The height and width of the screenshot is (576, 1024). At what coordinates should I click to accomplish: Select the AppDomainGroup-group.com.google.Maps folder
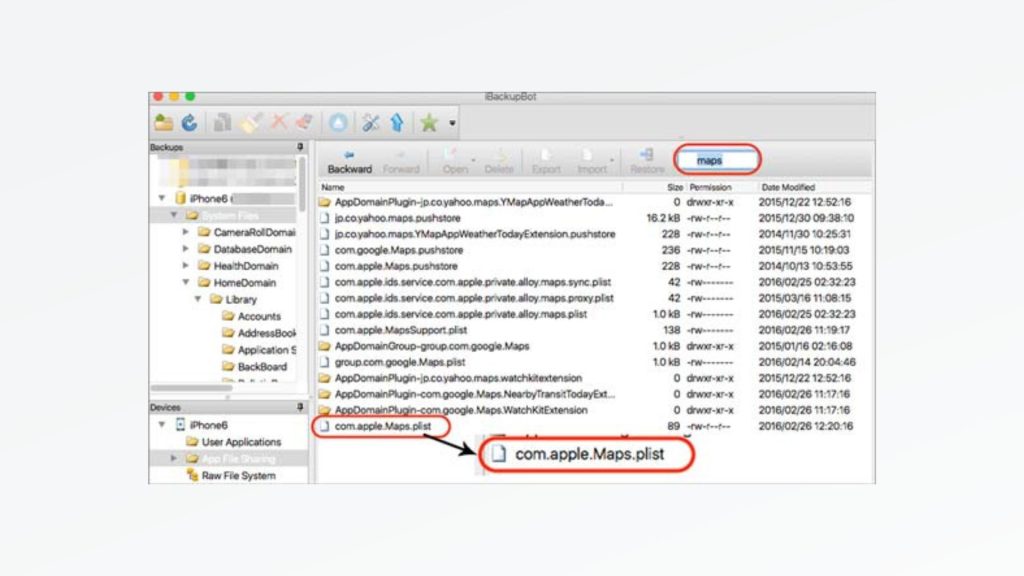594,346
